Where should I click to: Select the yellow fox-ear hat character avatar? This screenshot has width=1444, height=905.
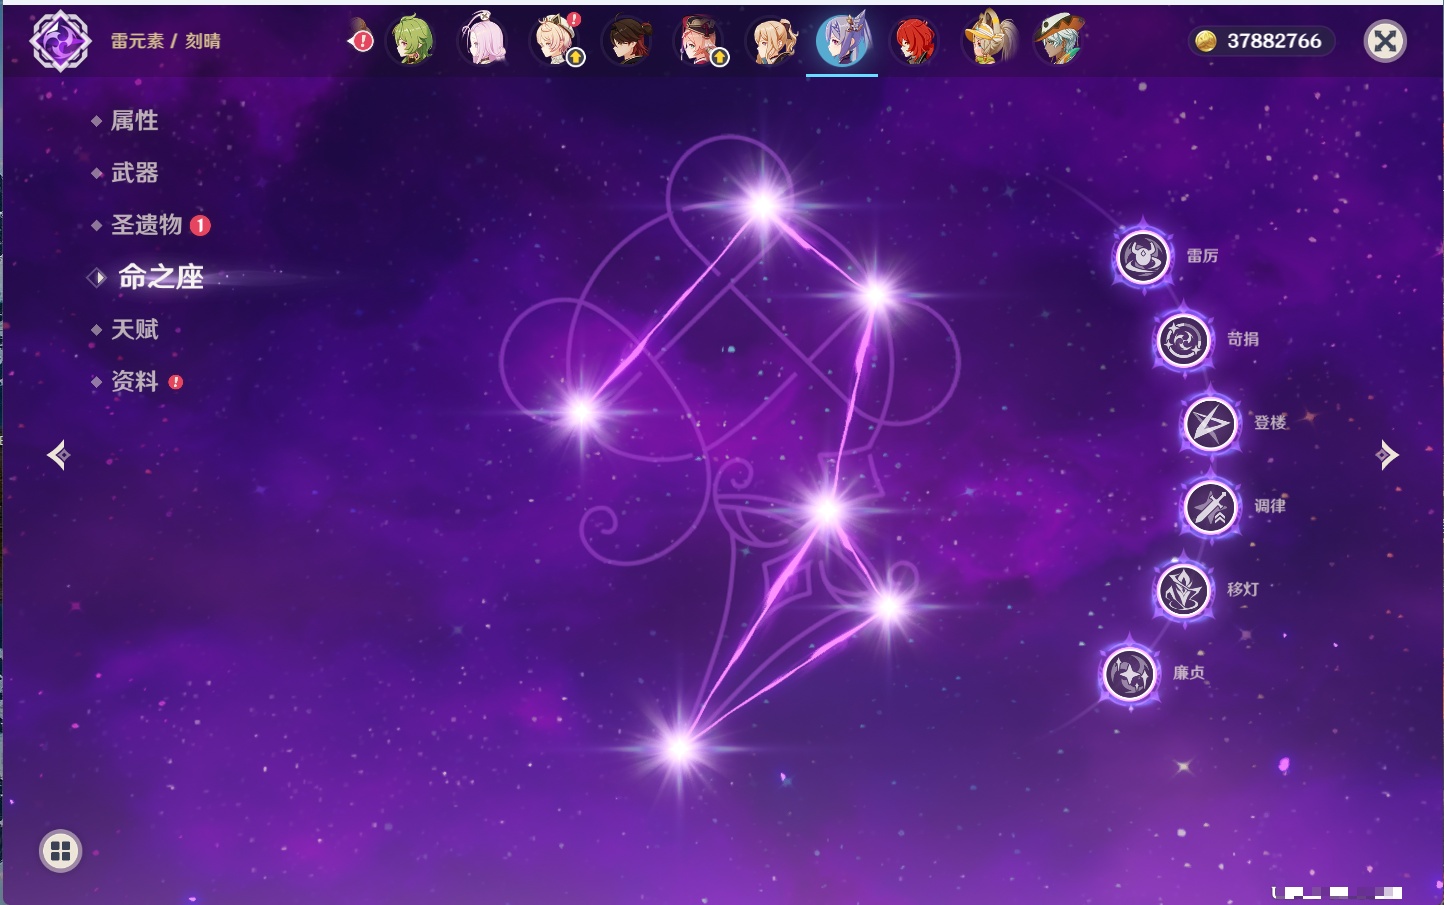point(988,40)
